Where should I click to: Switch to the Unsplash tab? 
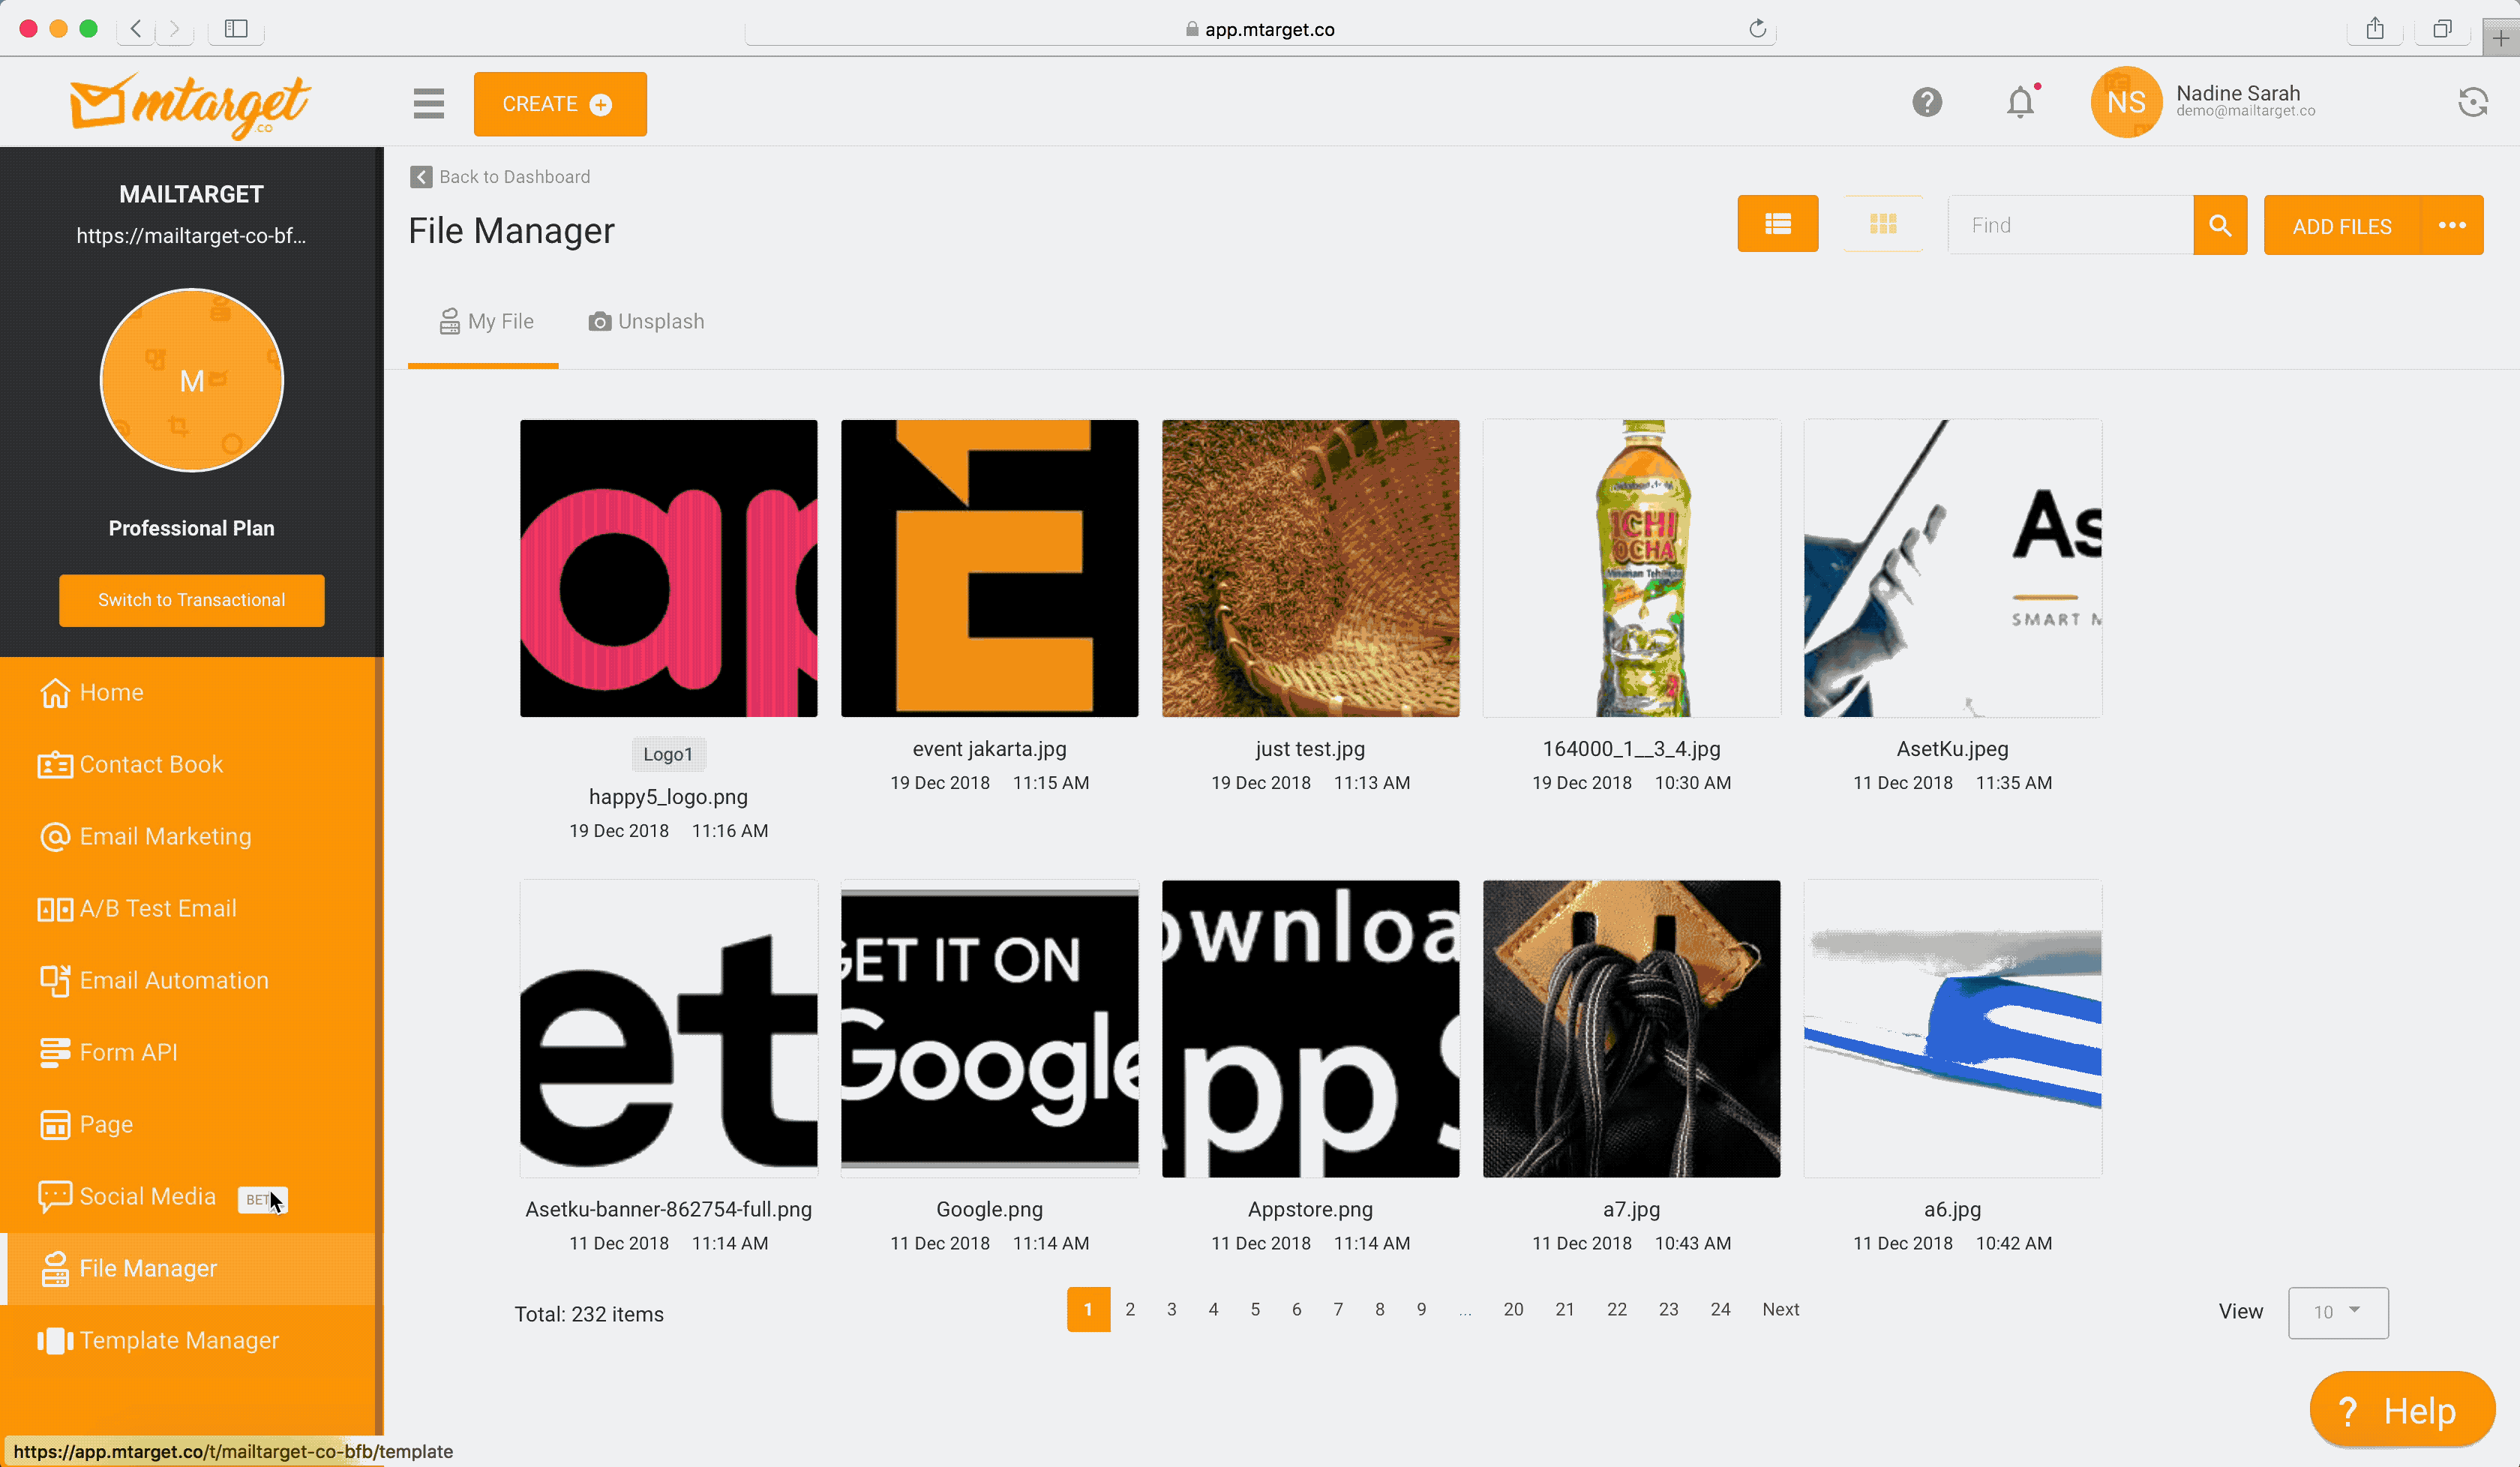coord(646,321)
